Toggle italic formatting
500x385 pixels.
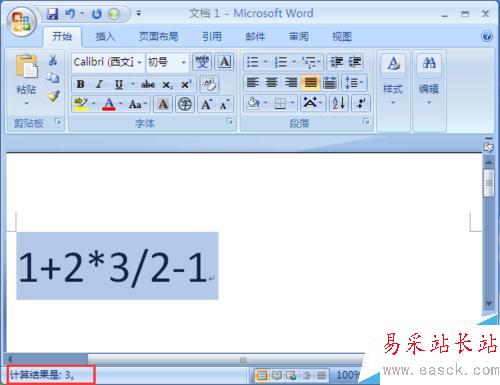(99, 84)
